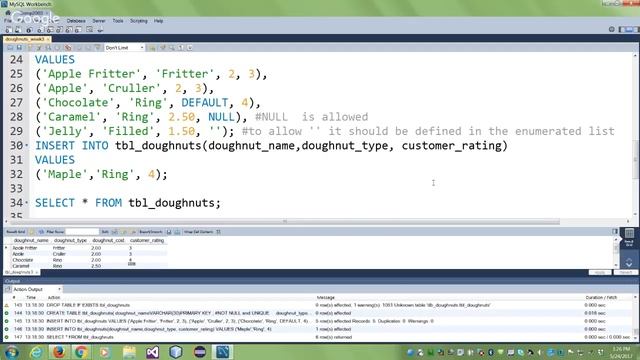
Task: Reconnect to DBMS toolbar icon
Action: coord(100,30)
